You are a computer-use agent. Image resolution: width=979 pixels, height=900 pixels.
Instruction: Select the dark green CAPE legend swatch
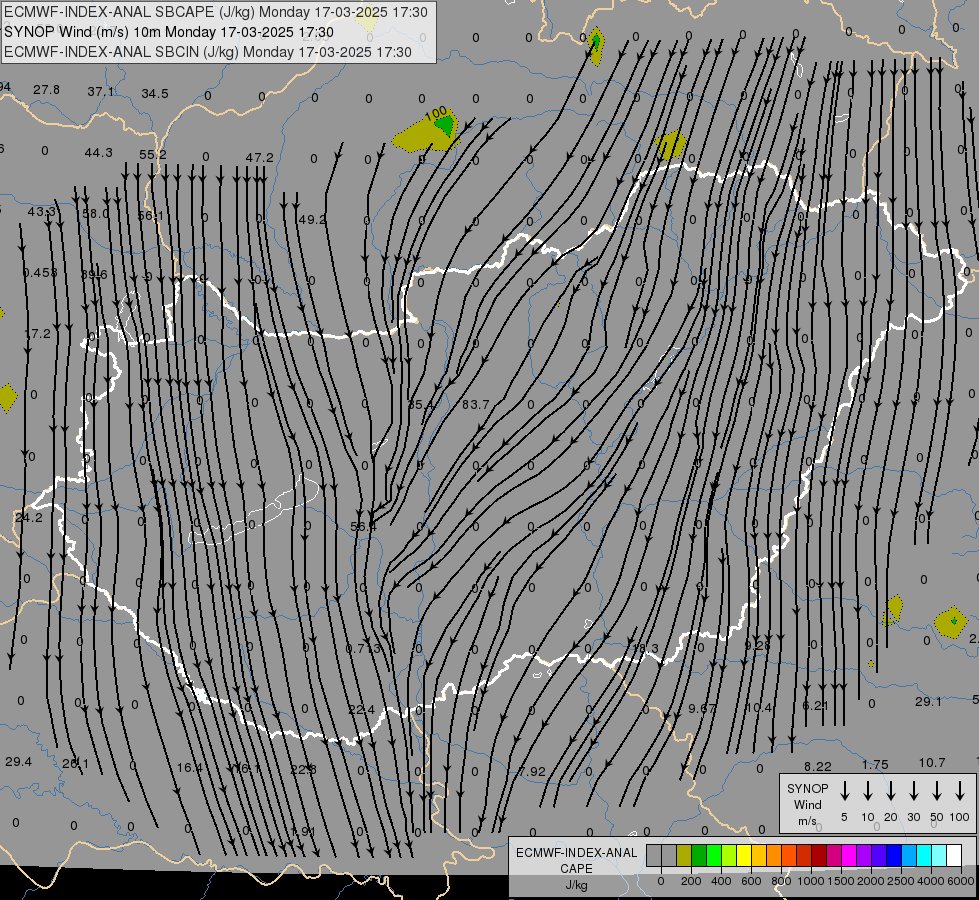[699, 855]
